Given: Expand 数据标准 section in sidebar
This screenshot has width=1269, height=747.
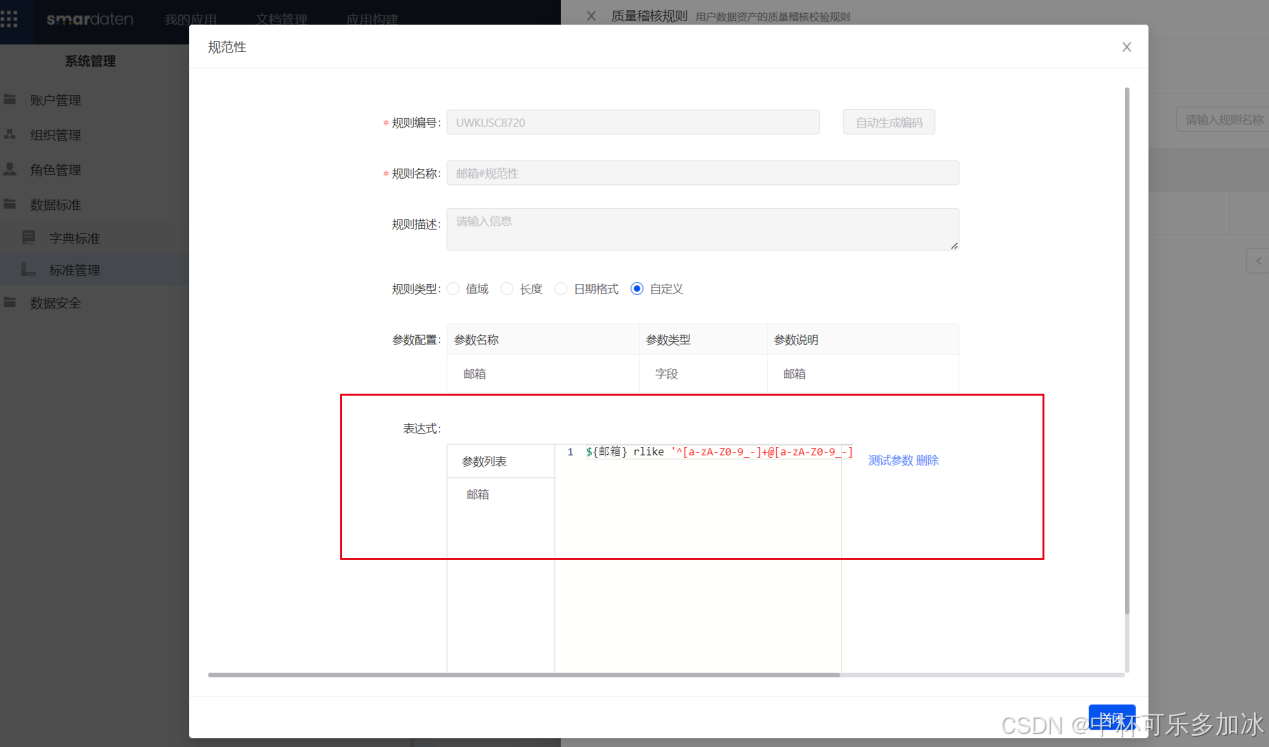Looking at the screenshot, I should pos(55,205).
